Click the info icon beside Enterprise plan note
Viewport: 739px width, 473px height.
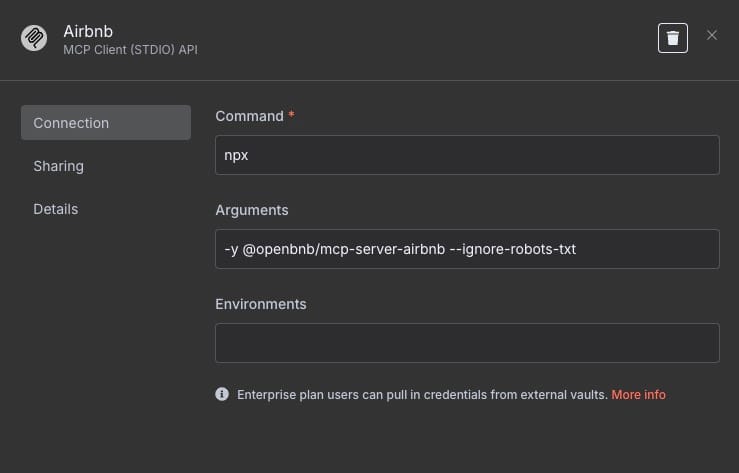[x=222, y=394]
